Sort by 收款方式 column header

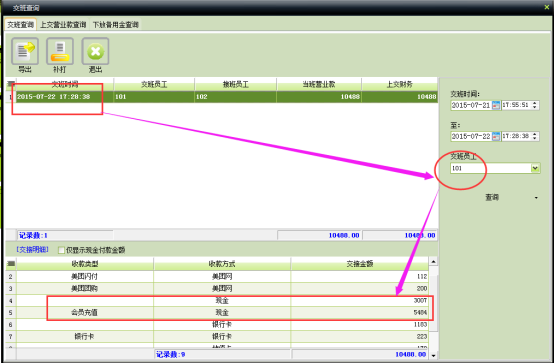(222, 264)
